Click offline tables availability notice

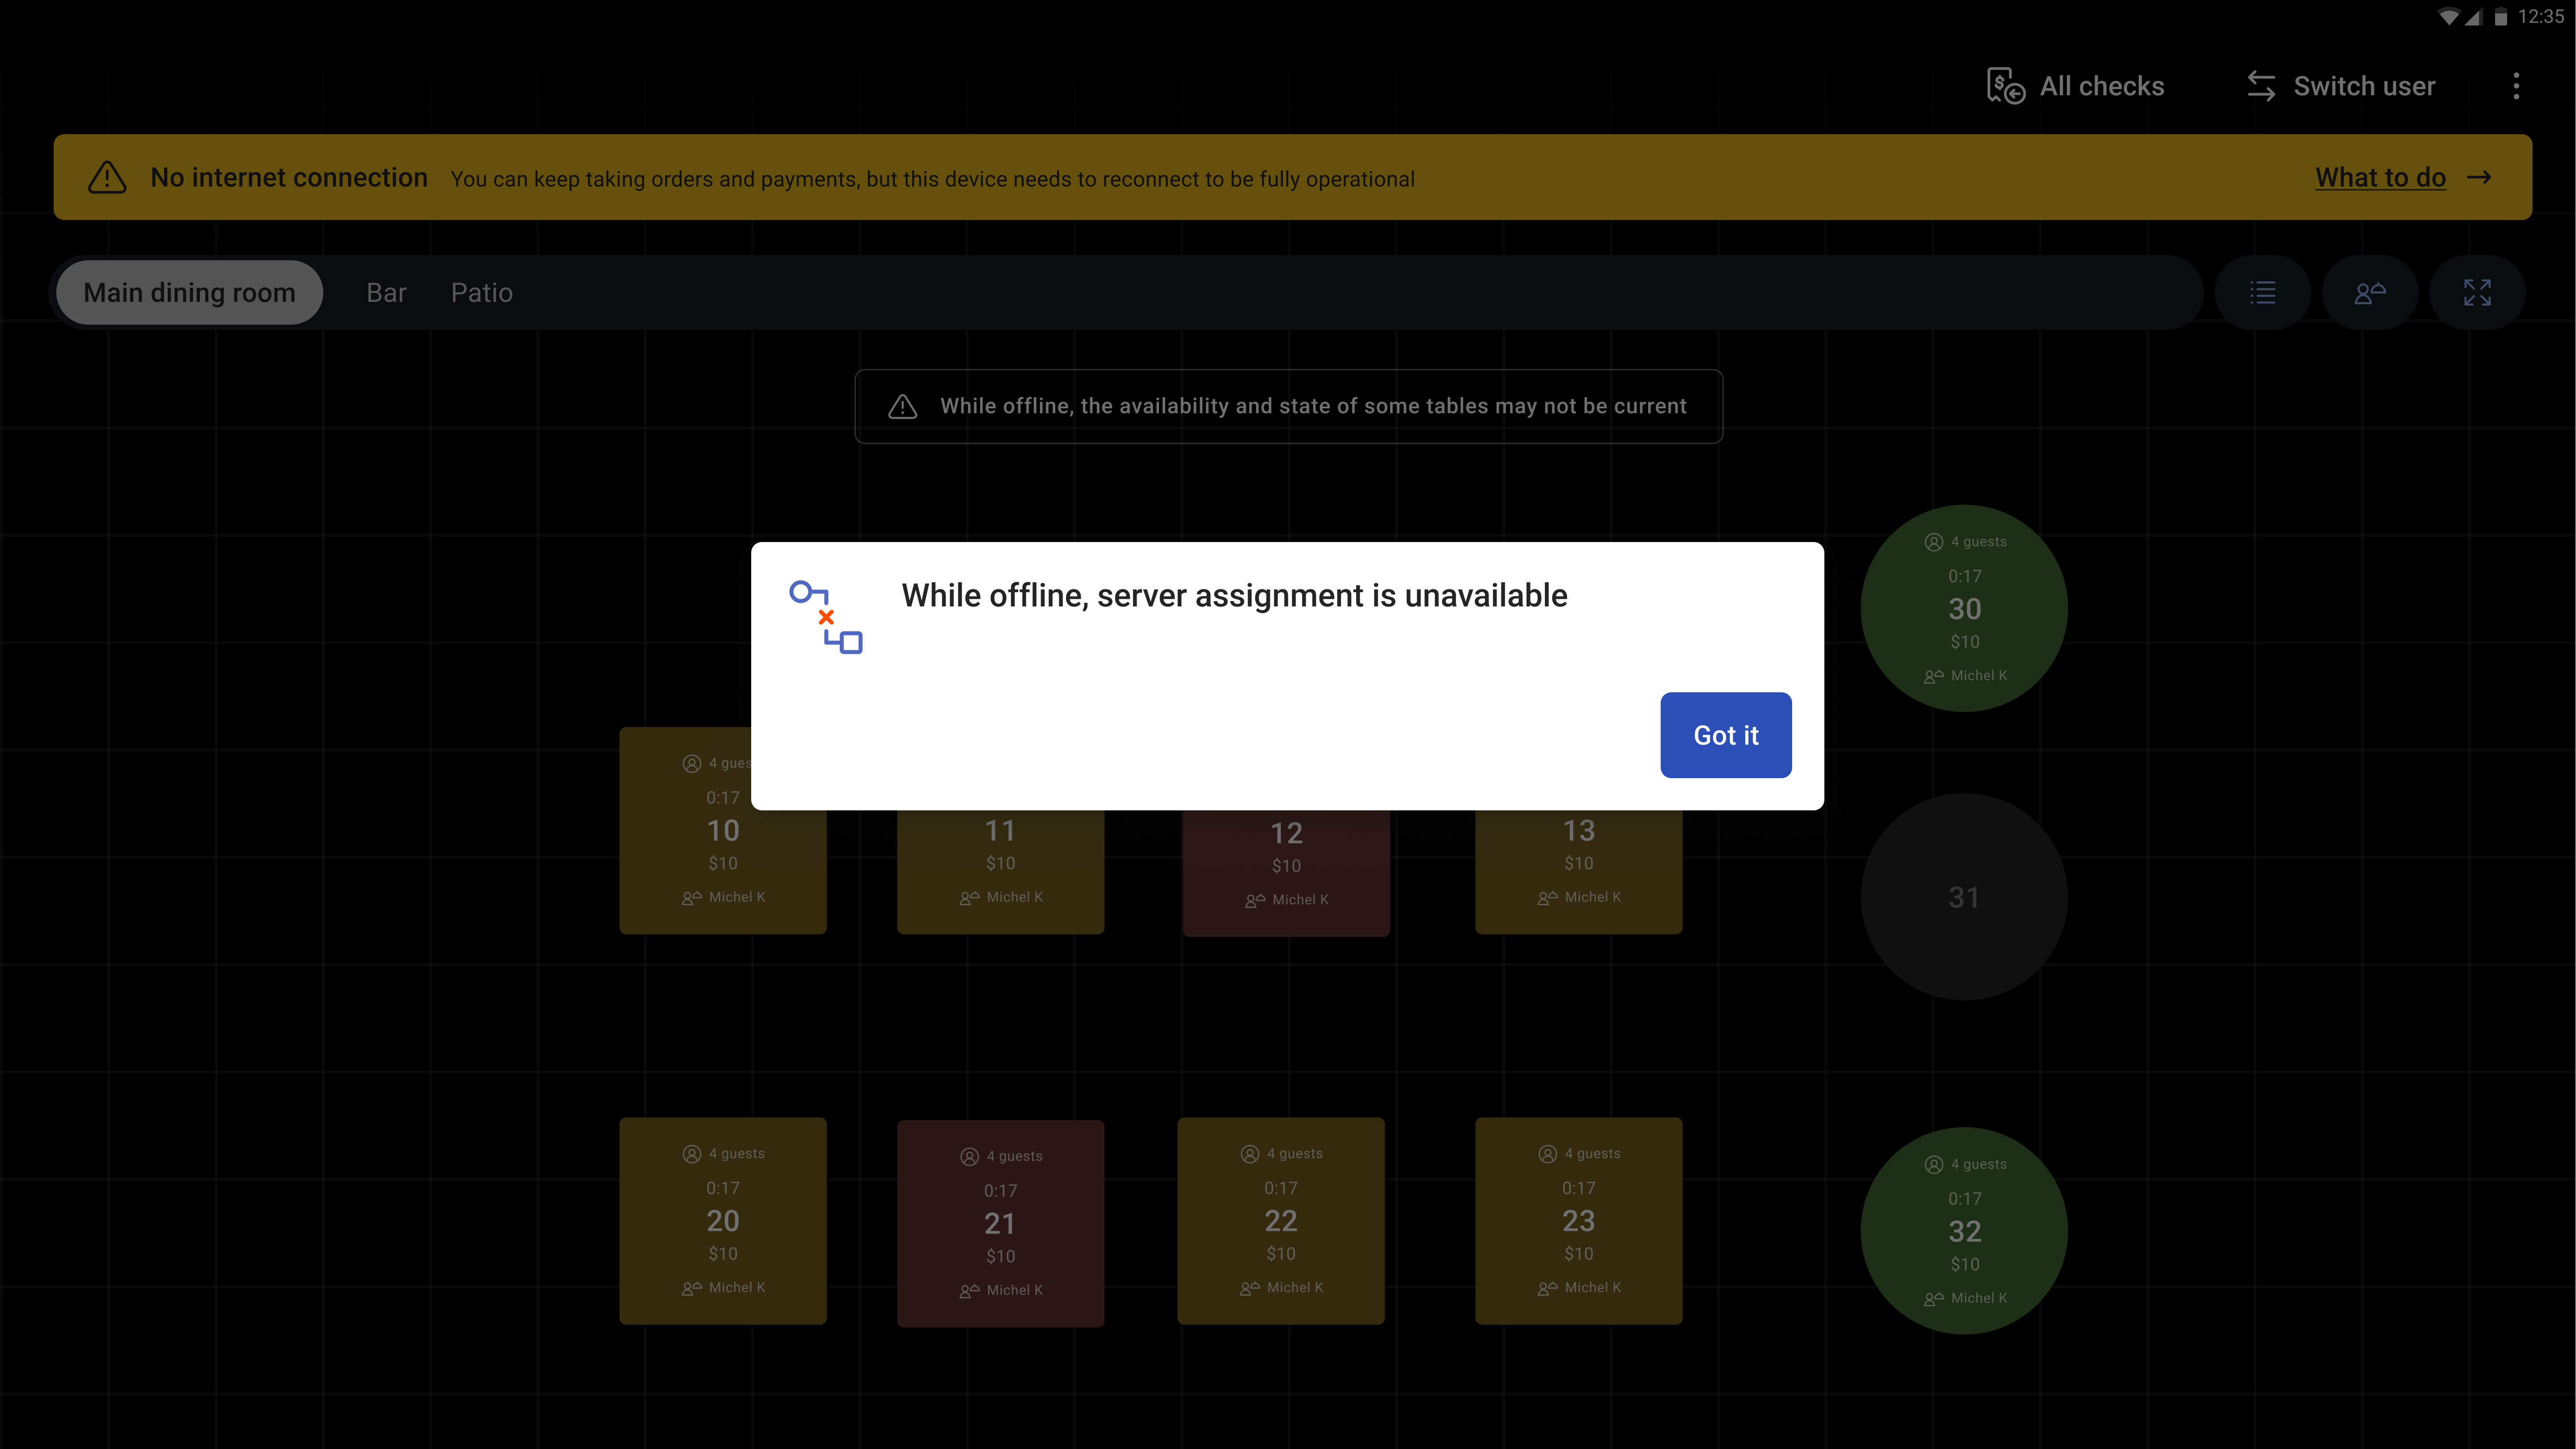tap(1288, 406)
